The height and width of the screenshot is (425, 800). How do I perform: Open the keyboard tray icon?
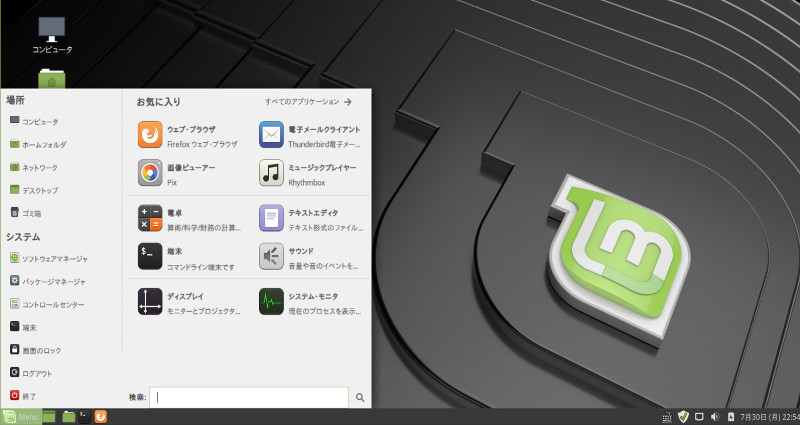[666, 417]
